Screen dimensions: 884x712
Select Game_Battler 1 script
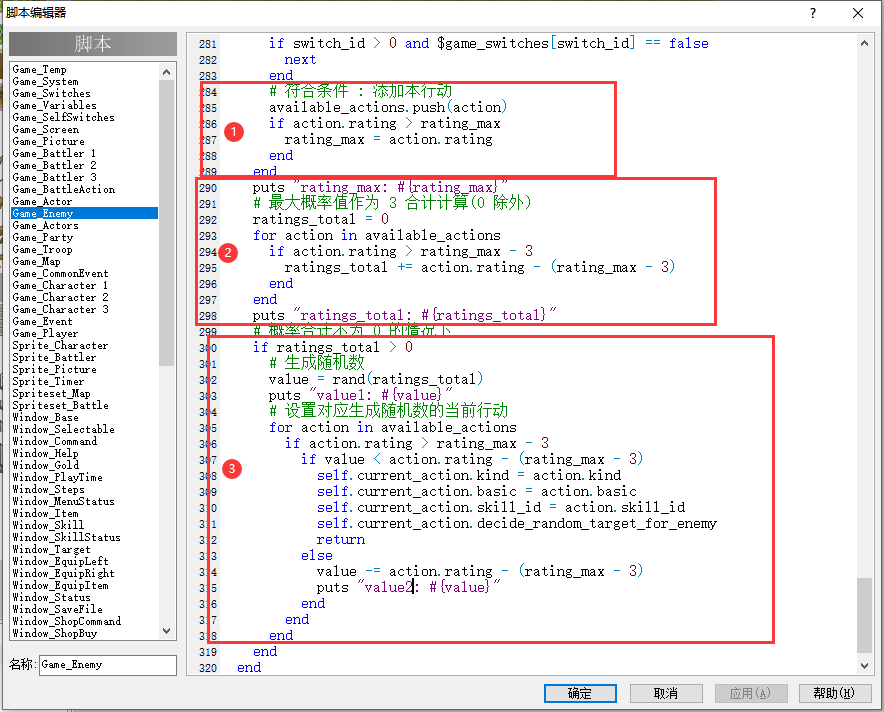click(x=54, y=153)
